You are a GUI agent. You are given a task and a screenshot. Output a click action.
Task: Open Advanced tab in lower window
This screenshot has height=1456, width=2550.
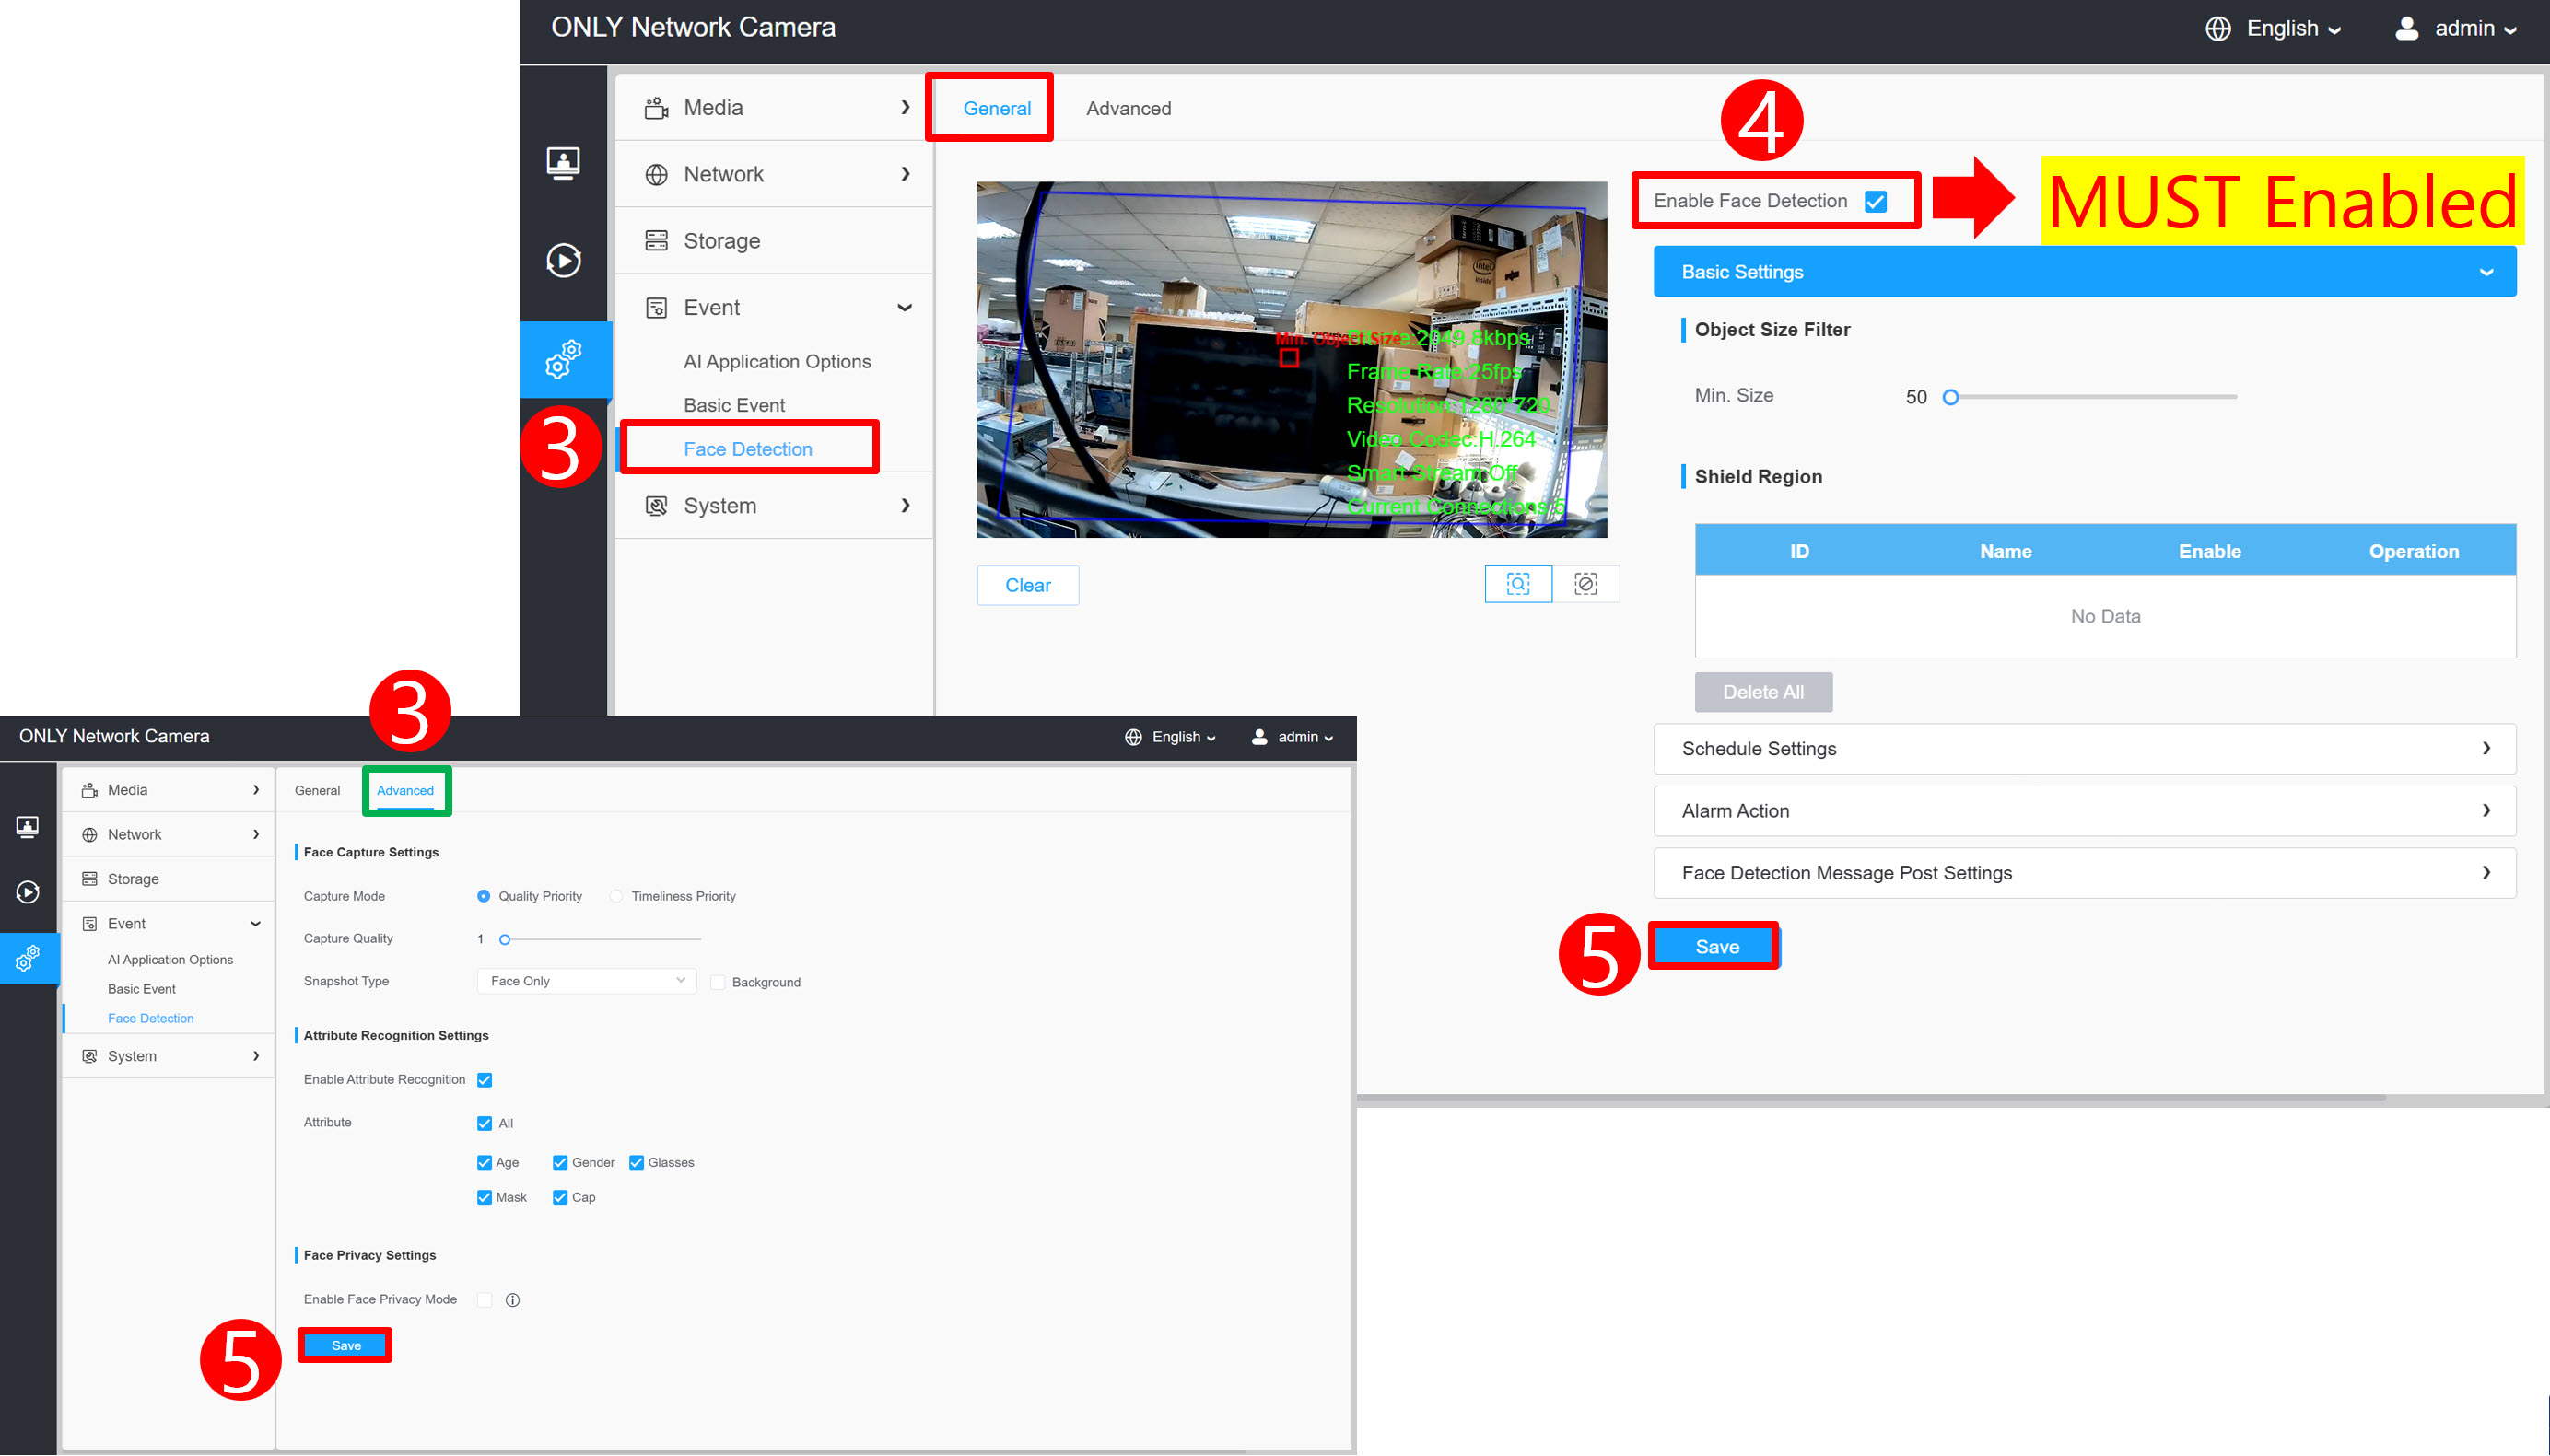[405, 791]
